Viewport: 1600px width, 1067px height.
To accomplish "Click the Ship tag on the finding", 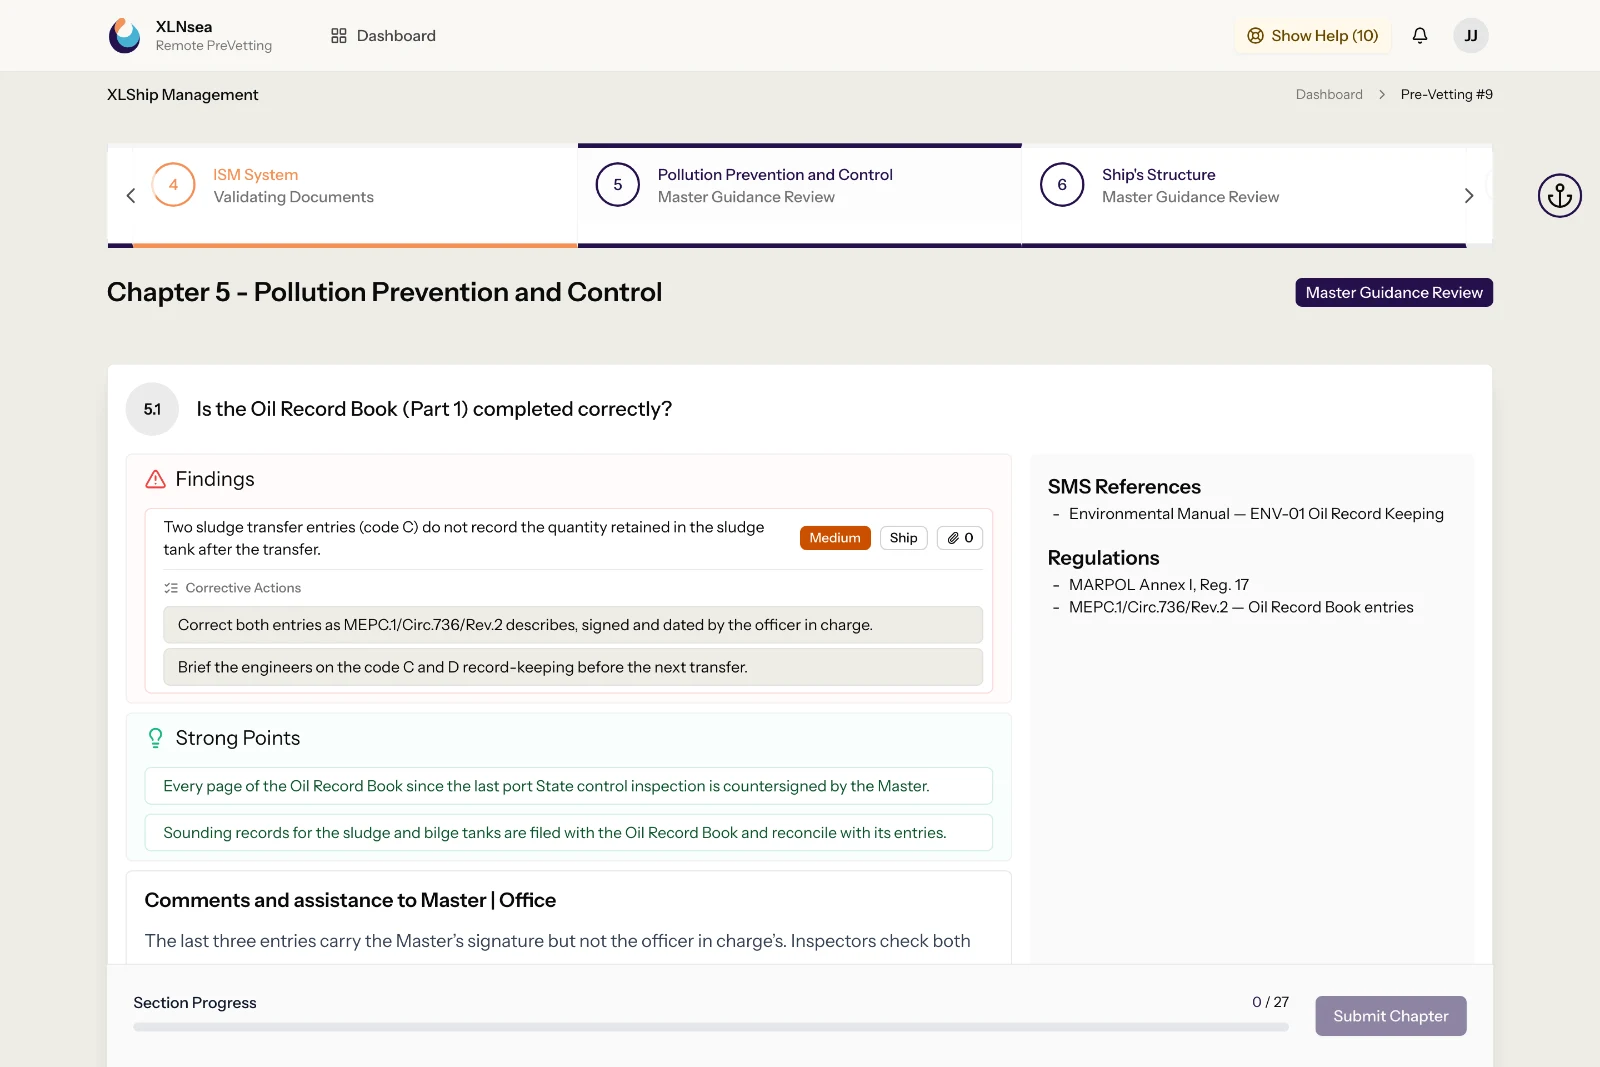I will click(904, 538).
